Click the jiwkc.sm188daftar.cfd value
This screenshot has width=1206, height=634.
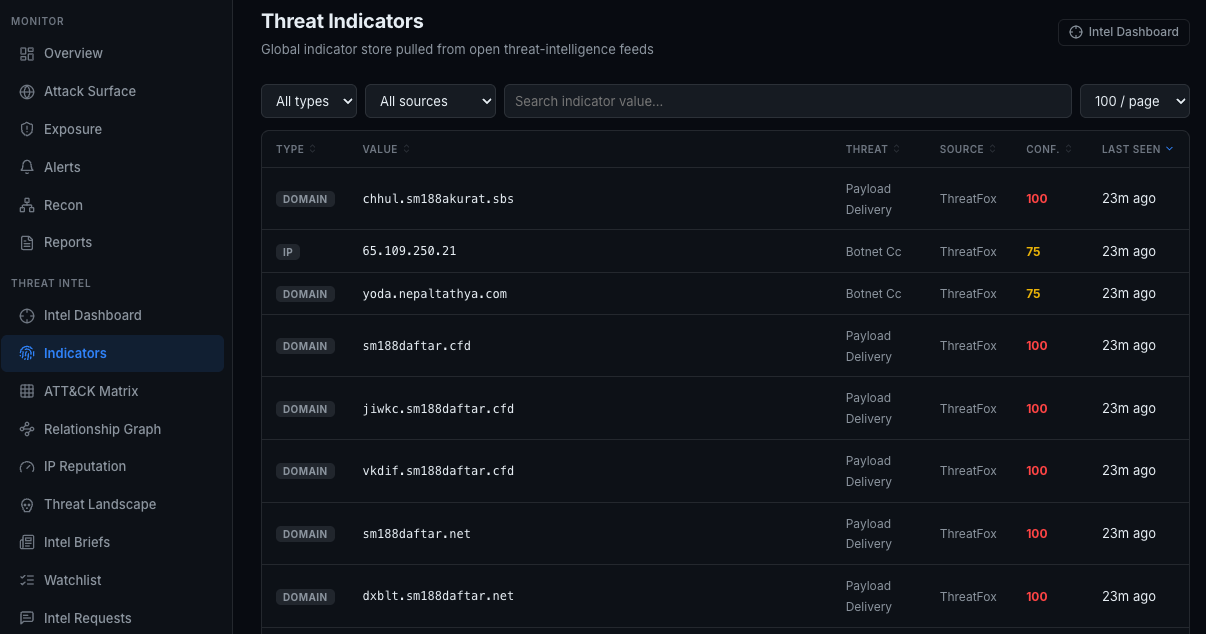(438, 409)
